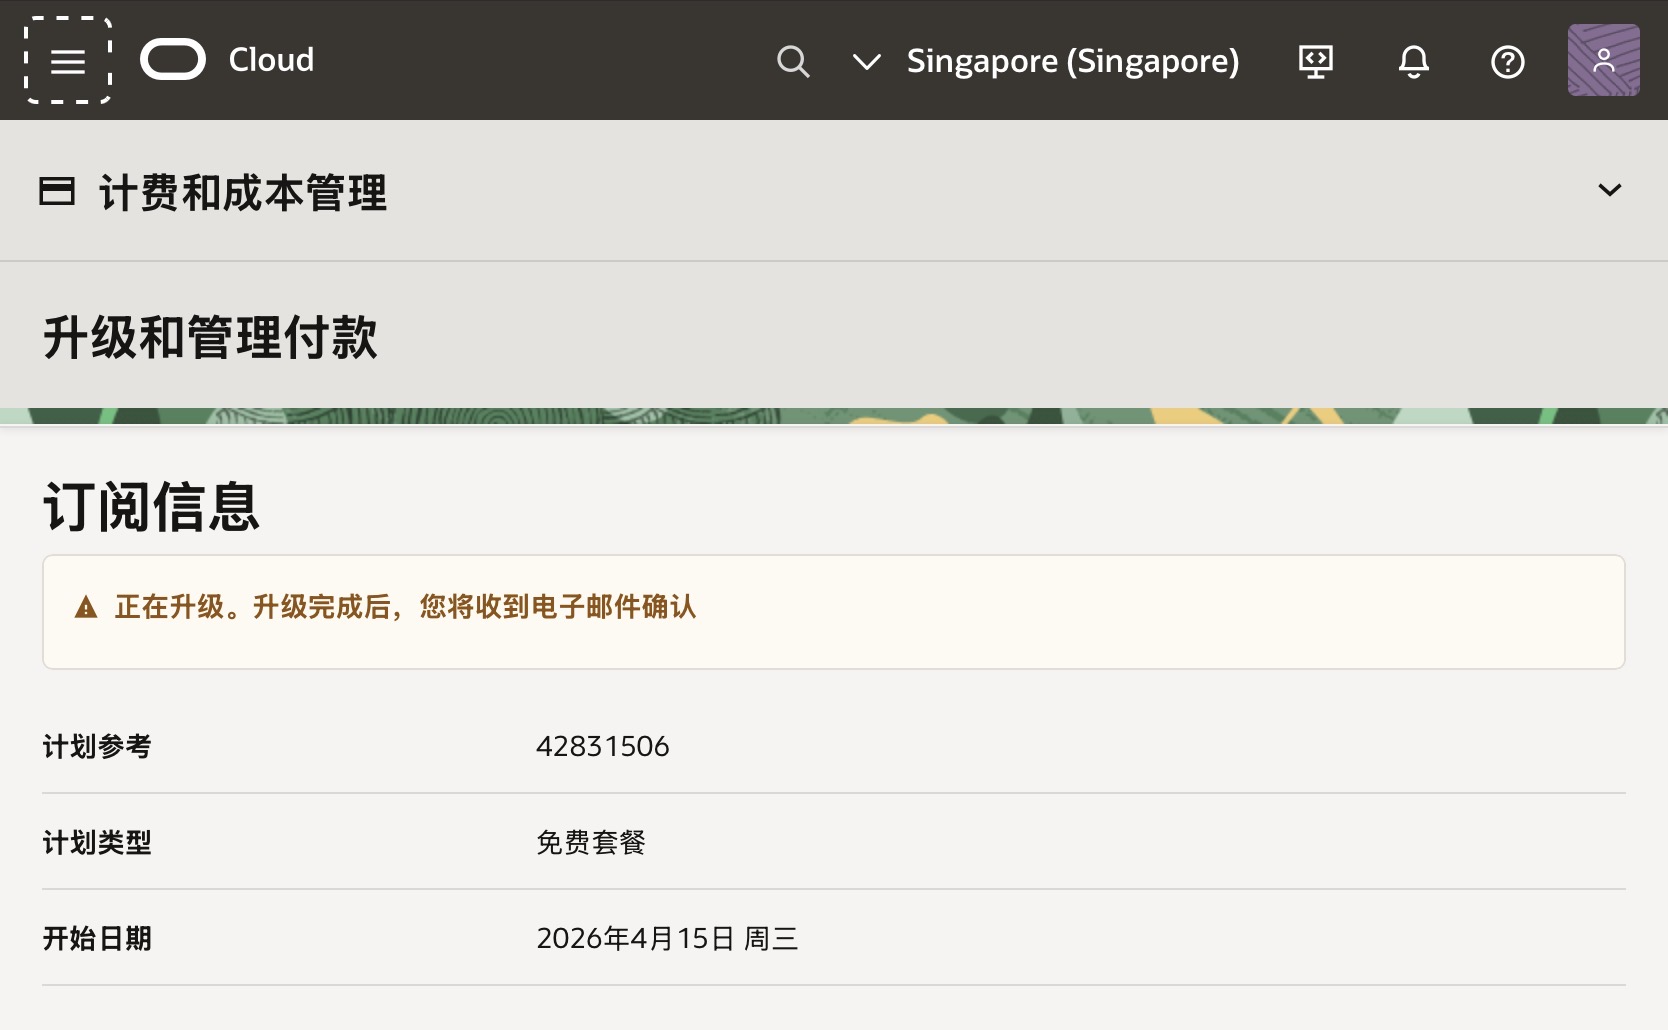The width and height of the screenshot is (1668, 1030).
Task: Open the search magnifier icon
Action: (793, 61)
